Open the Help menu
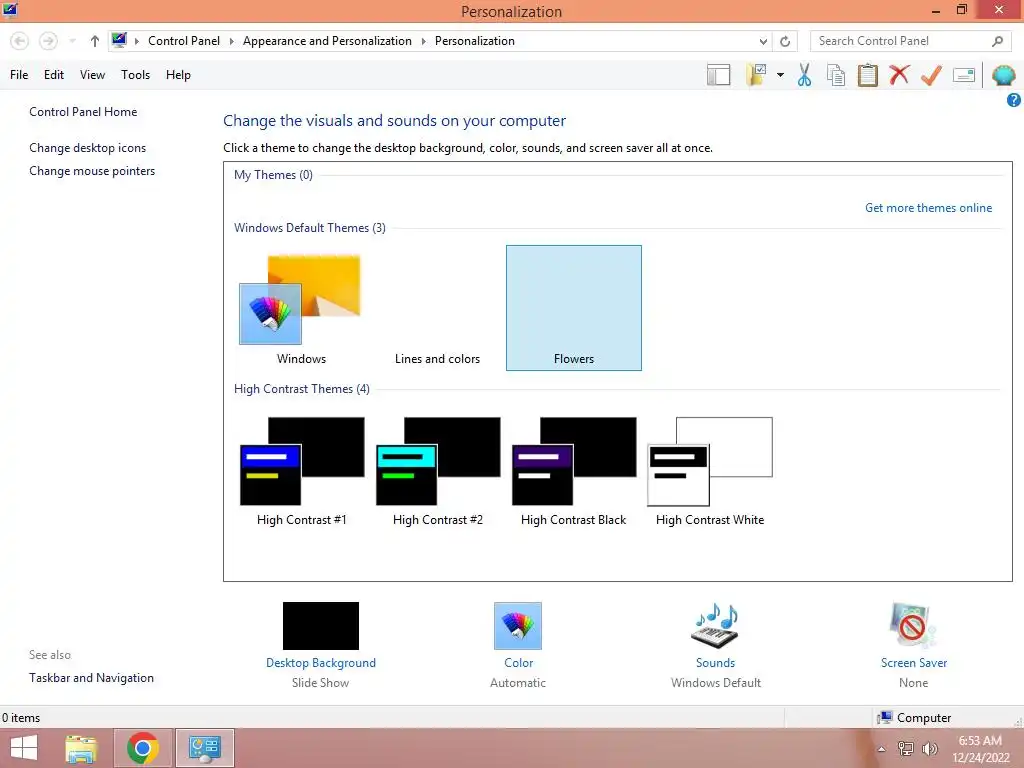 point(178,75)
